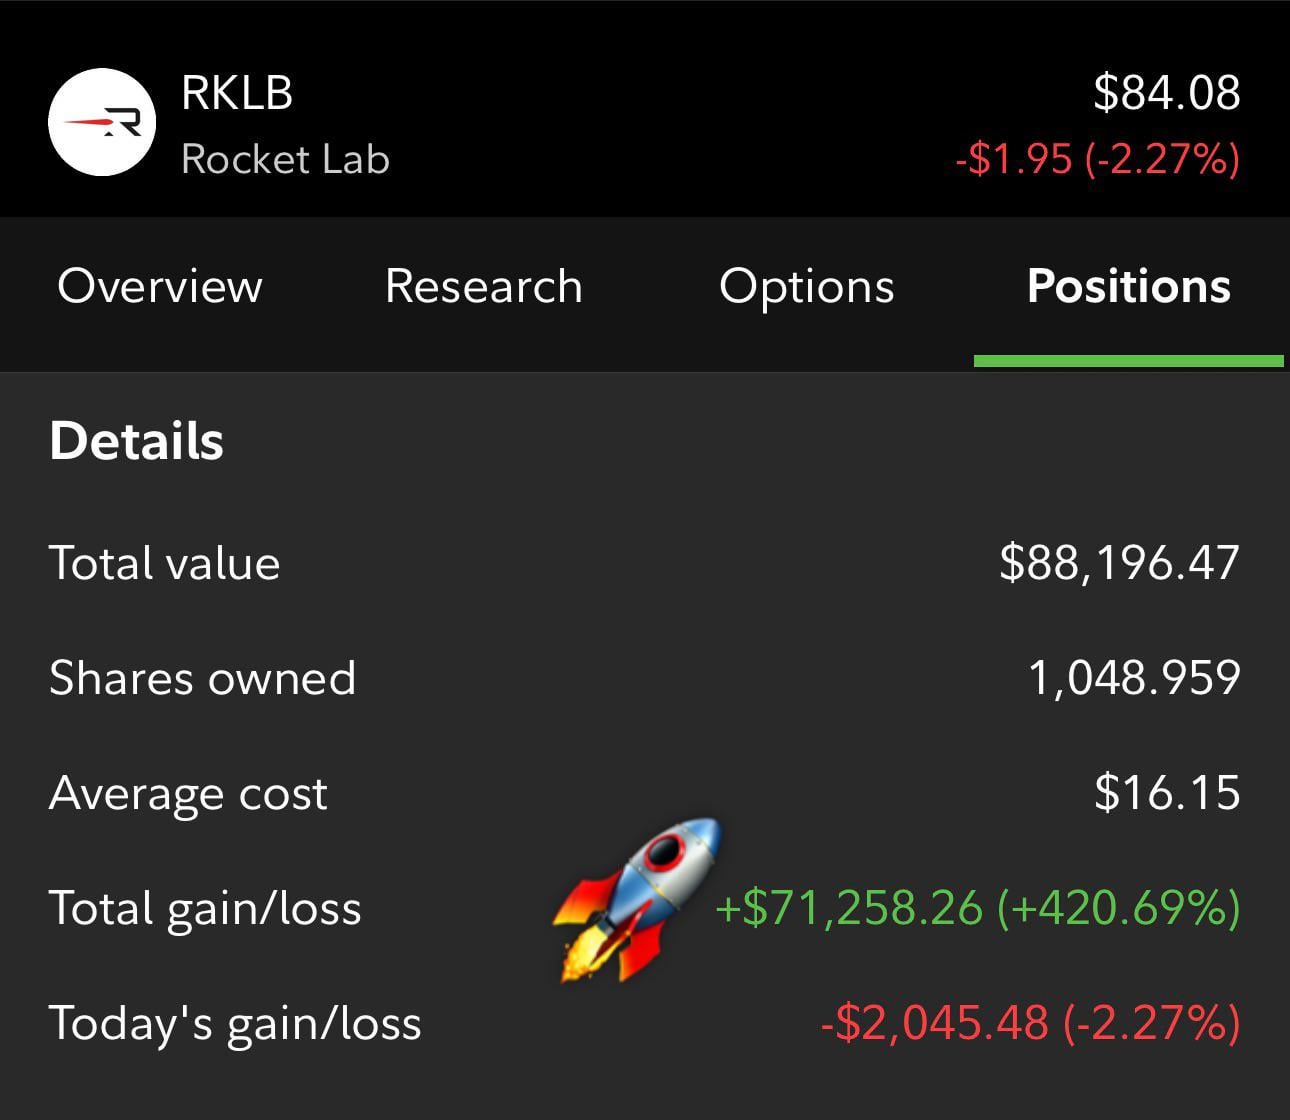Tap the $88,196.47 total value amount
Image resolution: width=1290 pixels, height=1120 pixels.
point(1119,563)
